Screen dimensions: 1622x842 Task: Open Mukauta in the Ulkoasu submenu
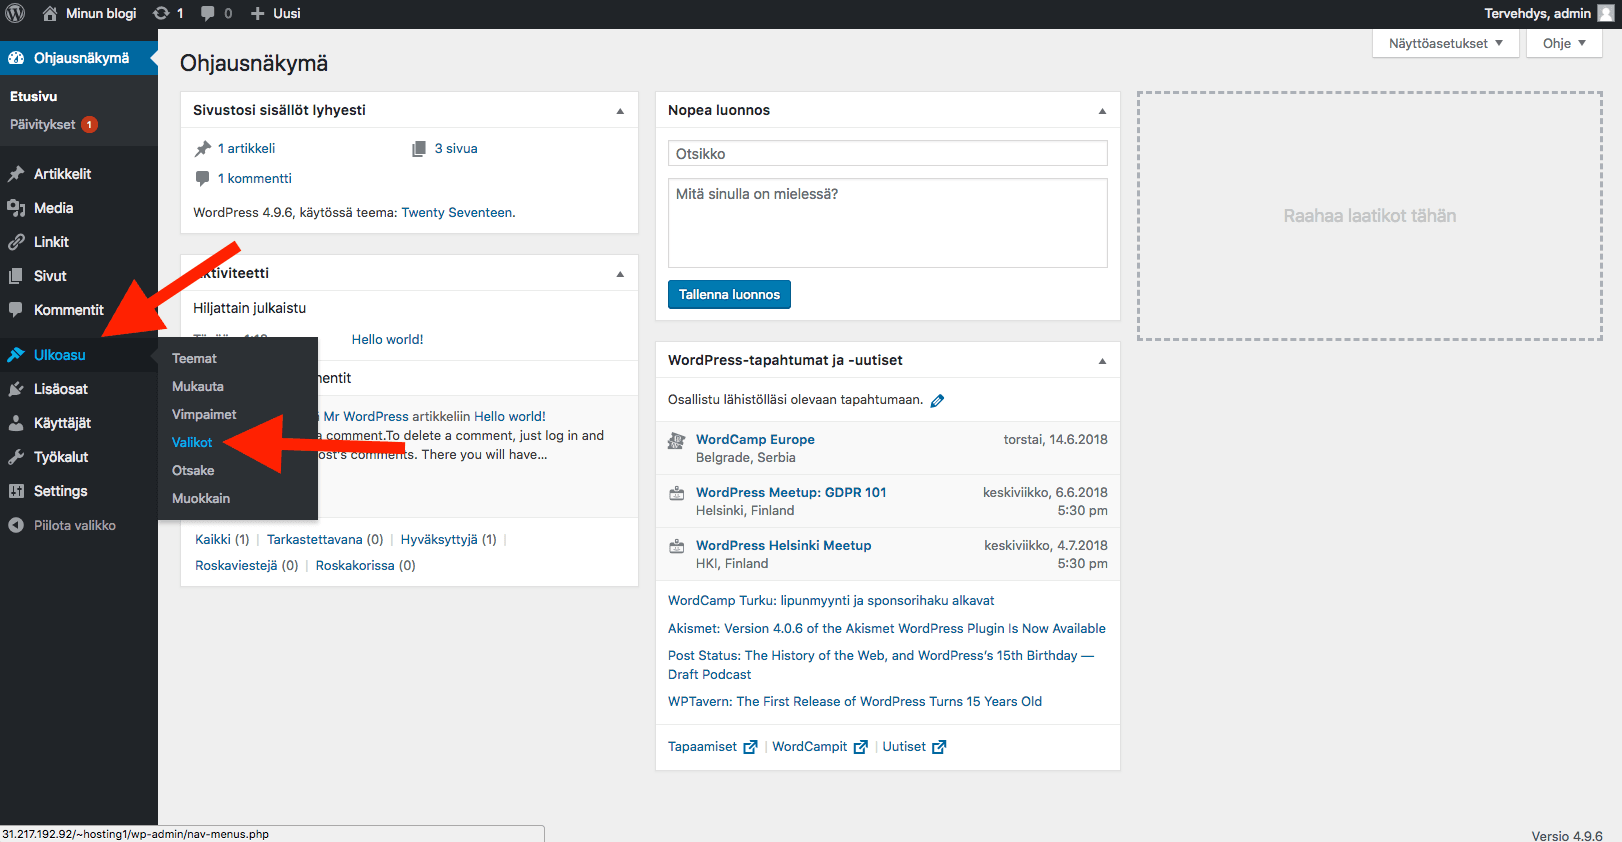pos(198,386)
